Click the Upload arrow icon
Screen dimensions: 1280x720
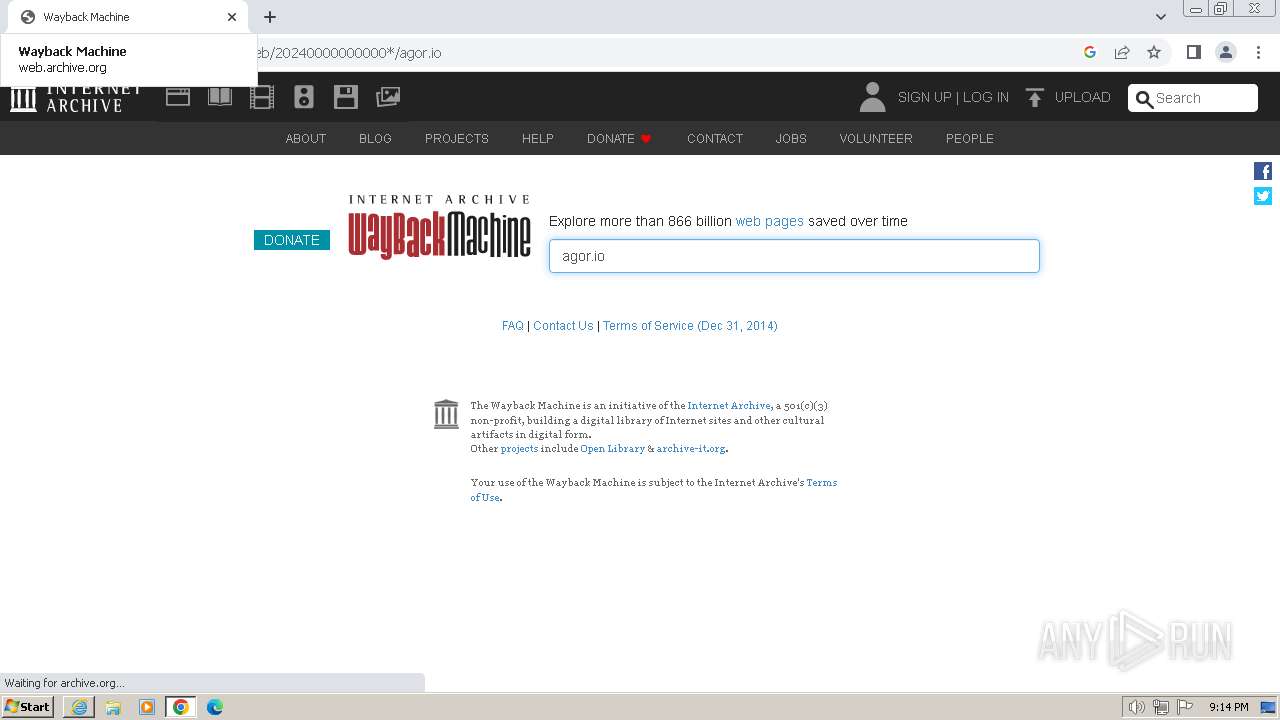pyautogui.click(x=1035, y=97)
